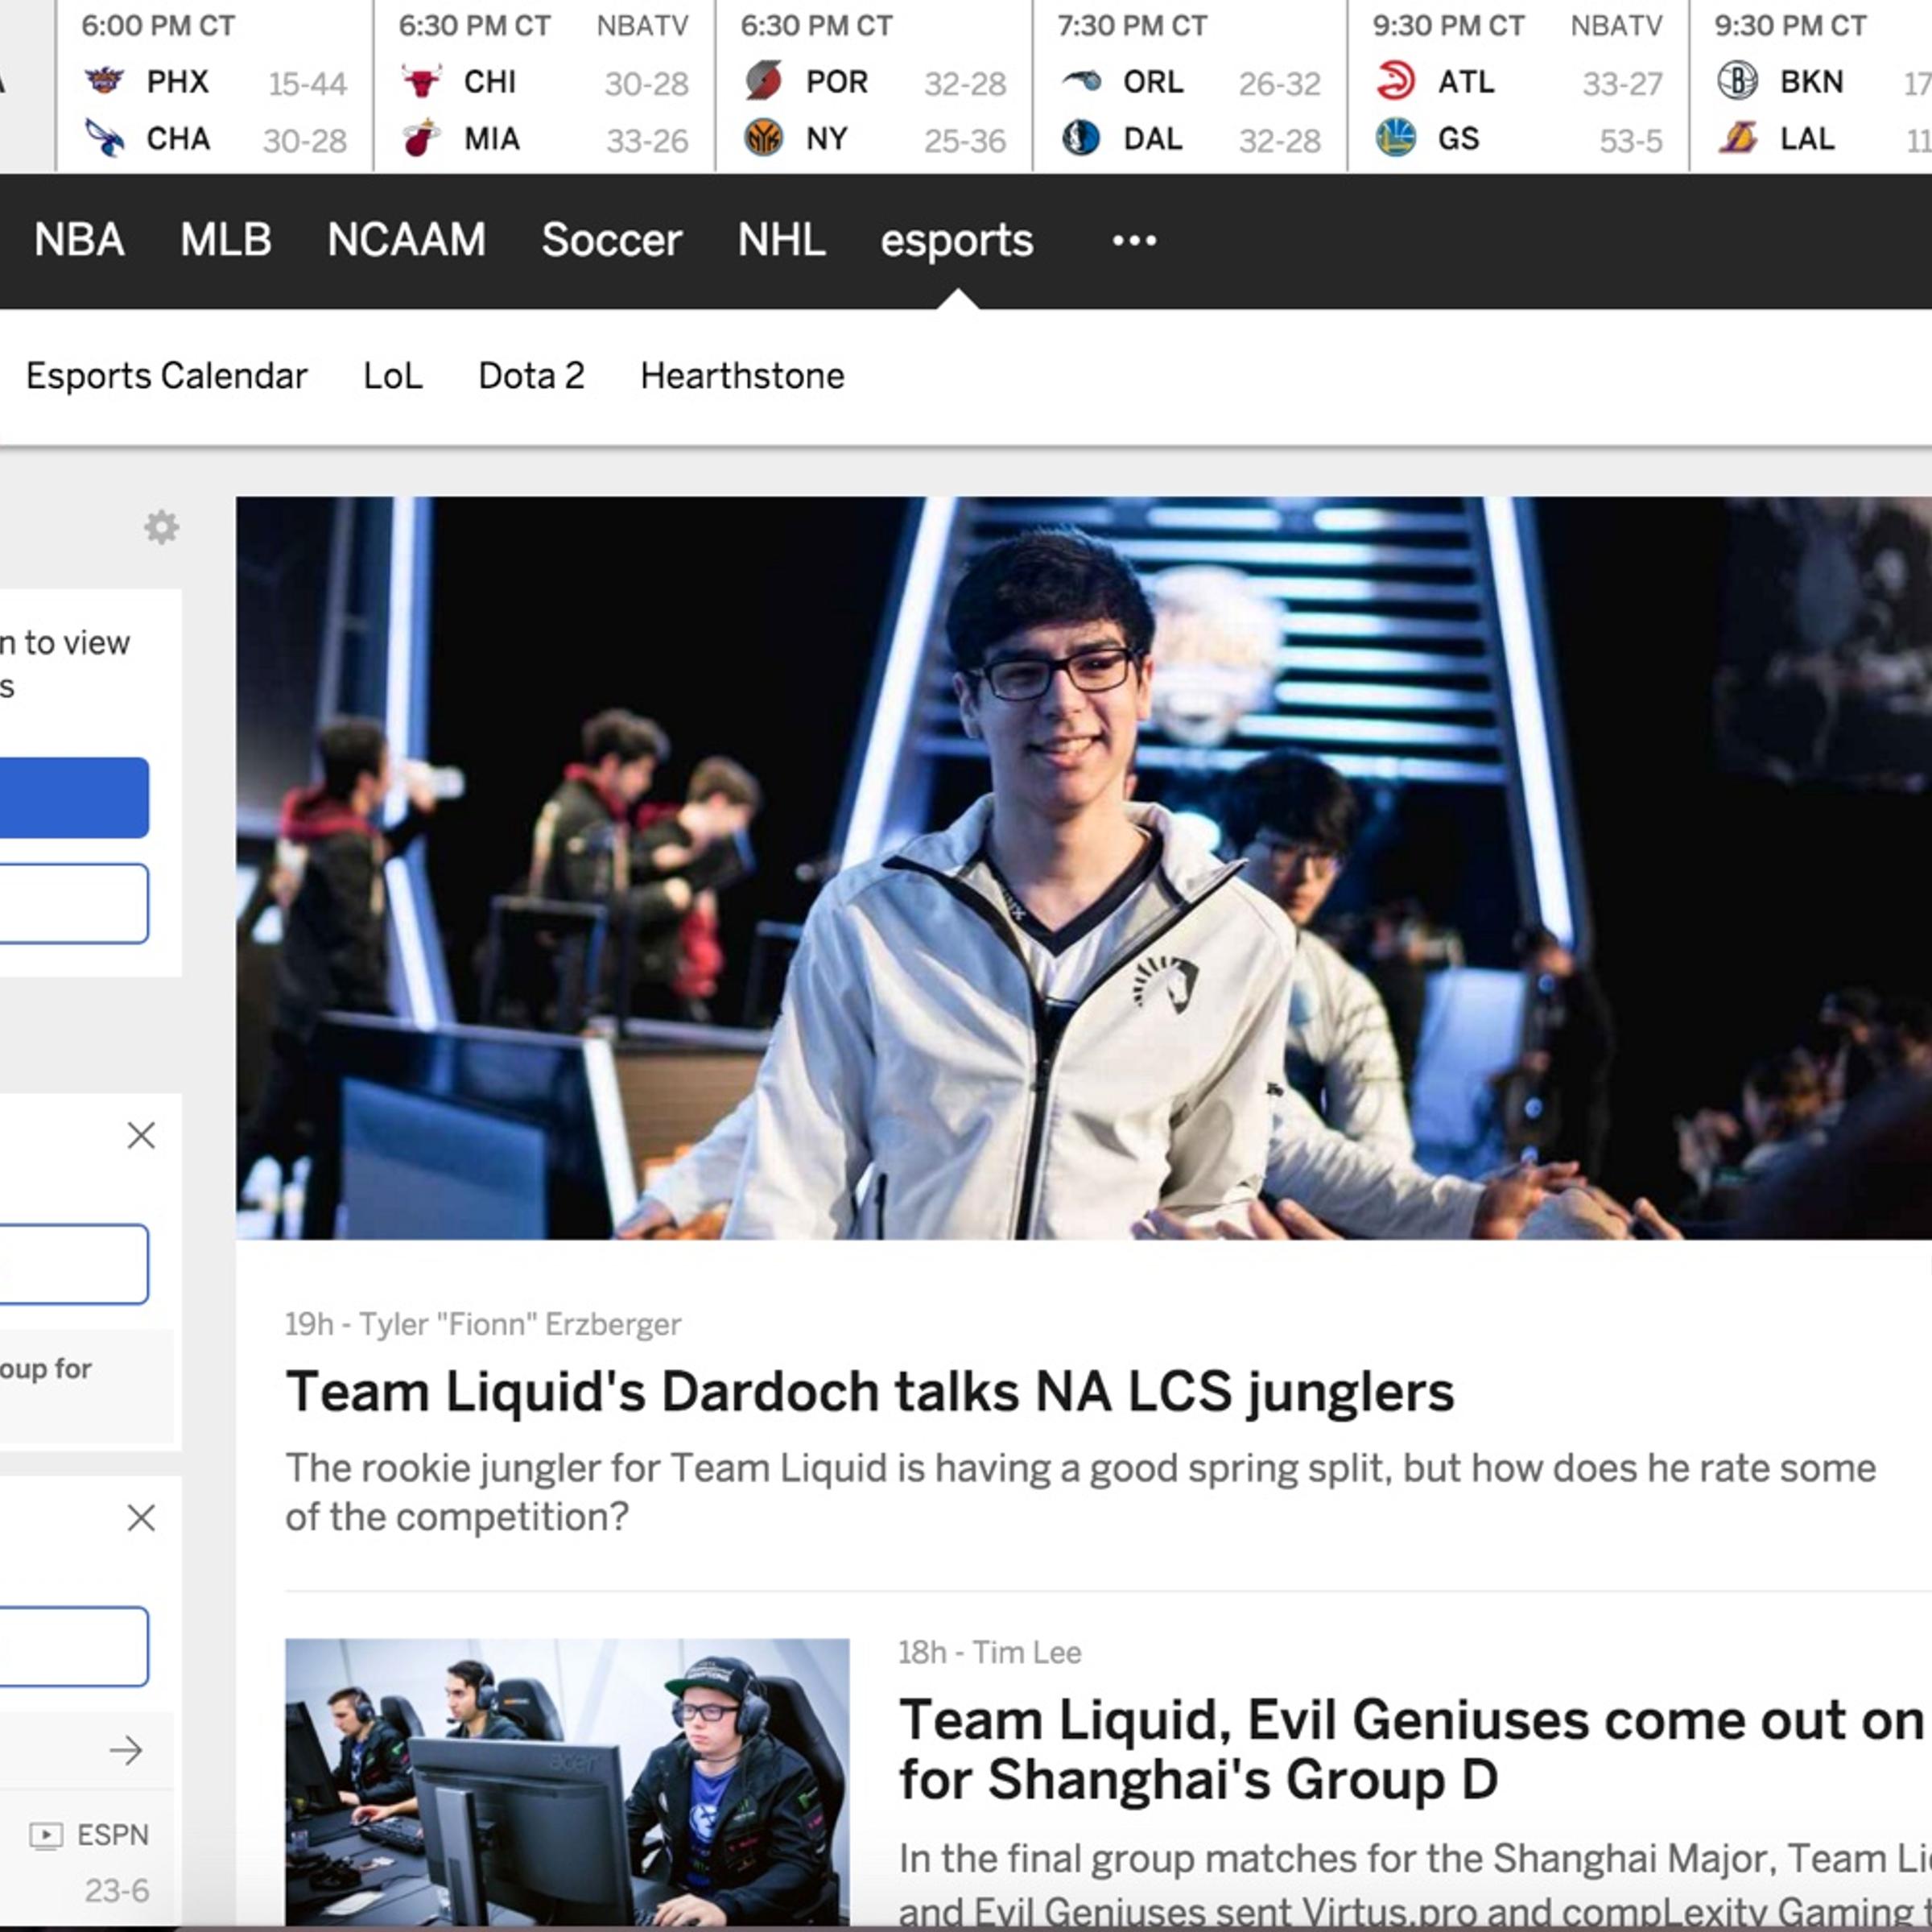Click the DAL team abbreviation
Viewport: 1932px width, 1932px height.
point(1153,138)
